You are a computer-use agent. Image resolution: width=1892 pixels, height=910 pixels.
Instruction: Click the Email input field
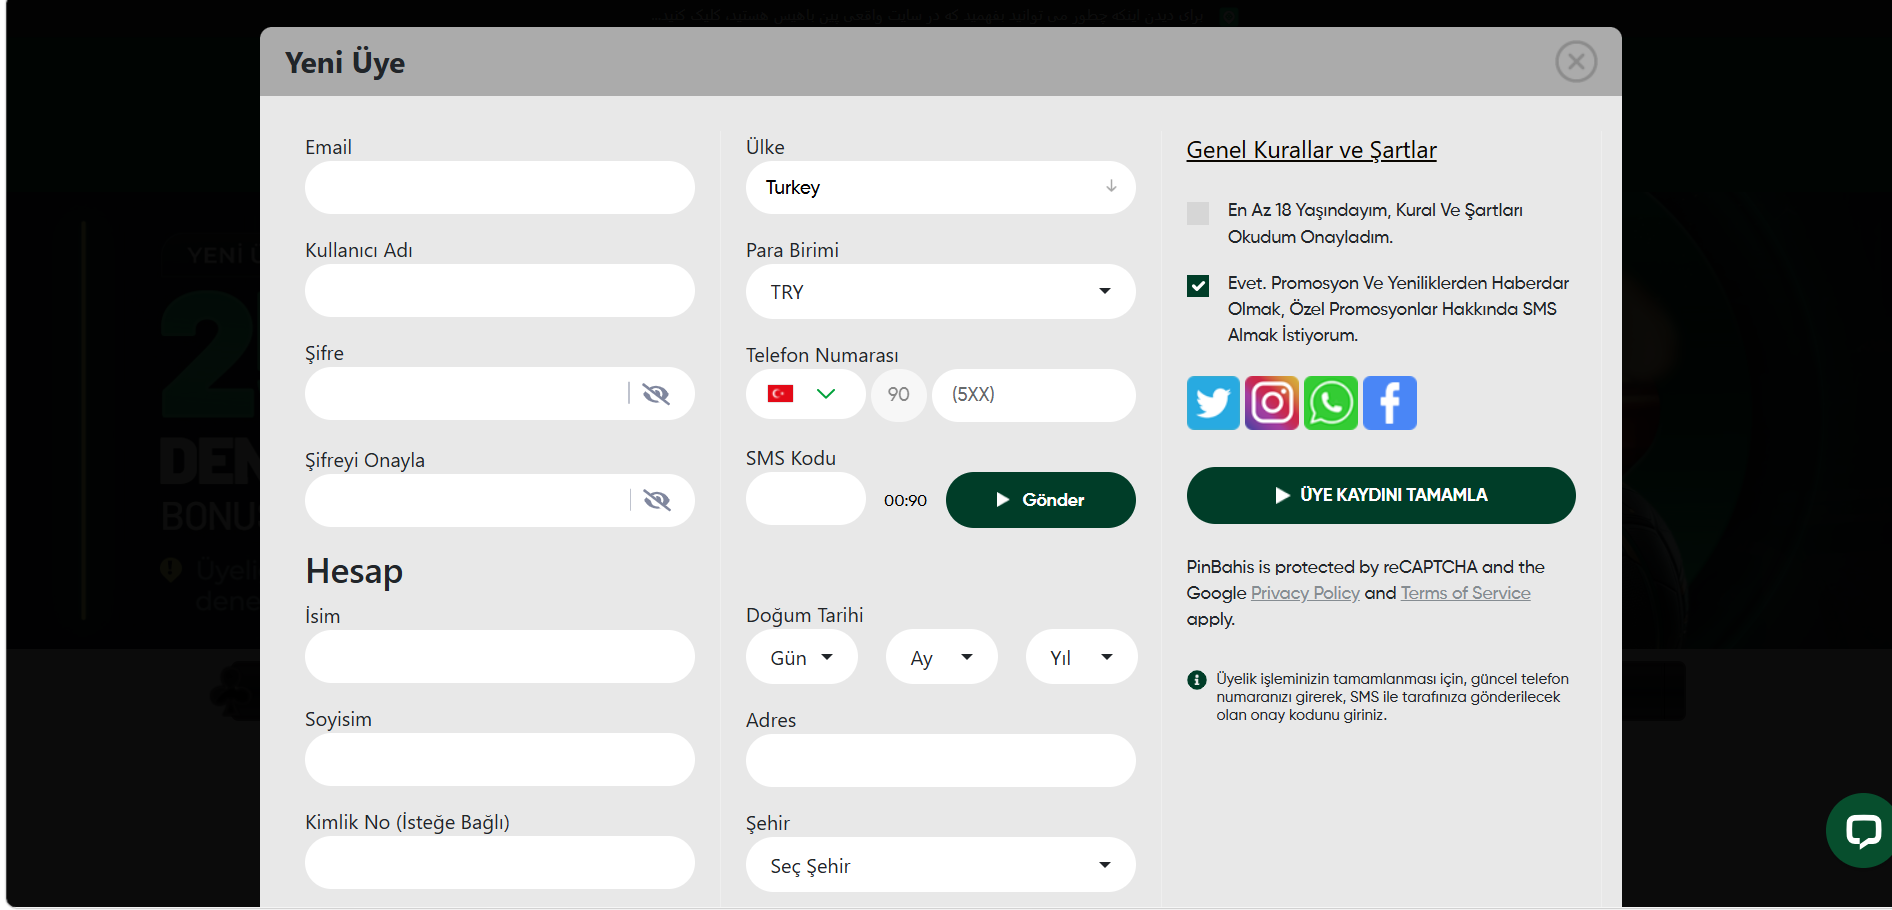(x=500, y=187)
